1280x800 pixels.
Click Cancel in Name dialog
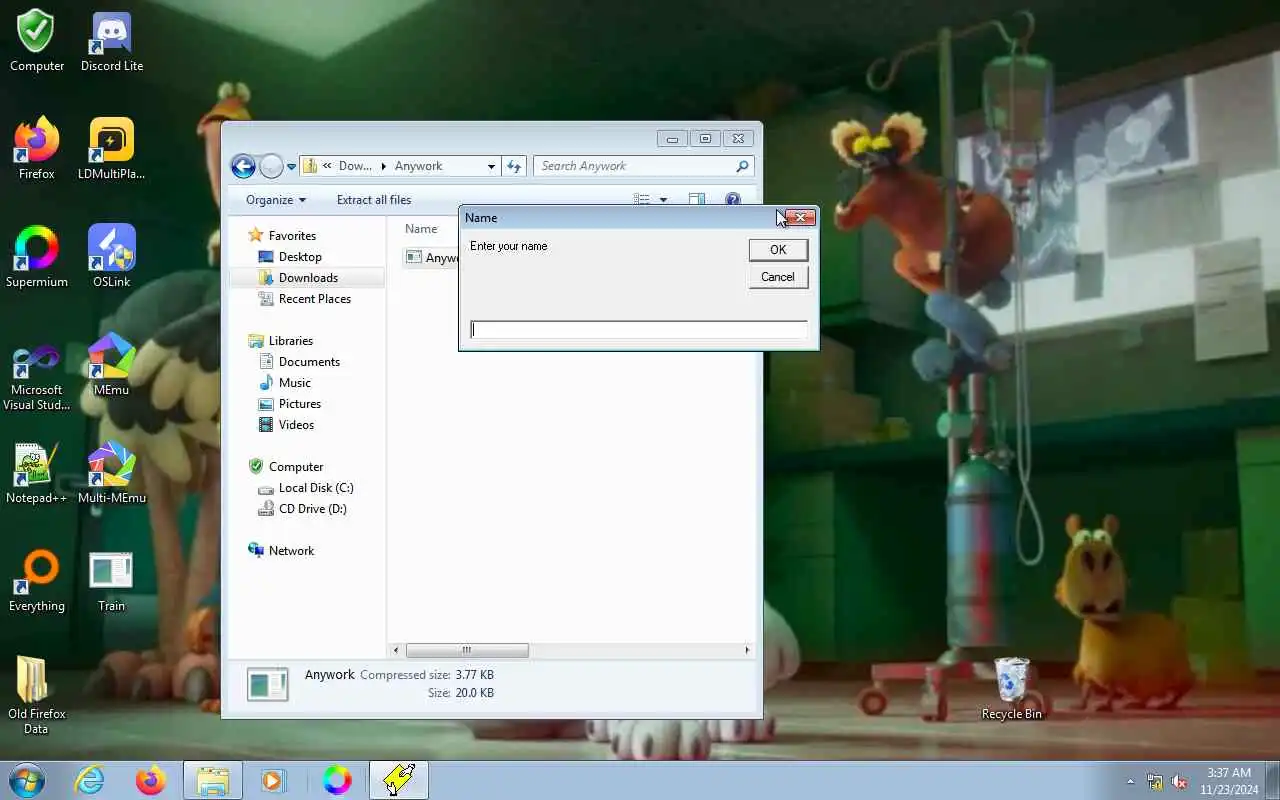click(x=778, y=277)
